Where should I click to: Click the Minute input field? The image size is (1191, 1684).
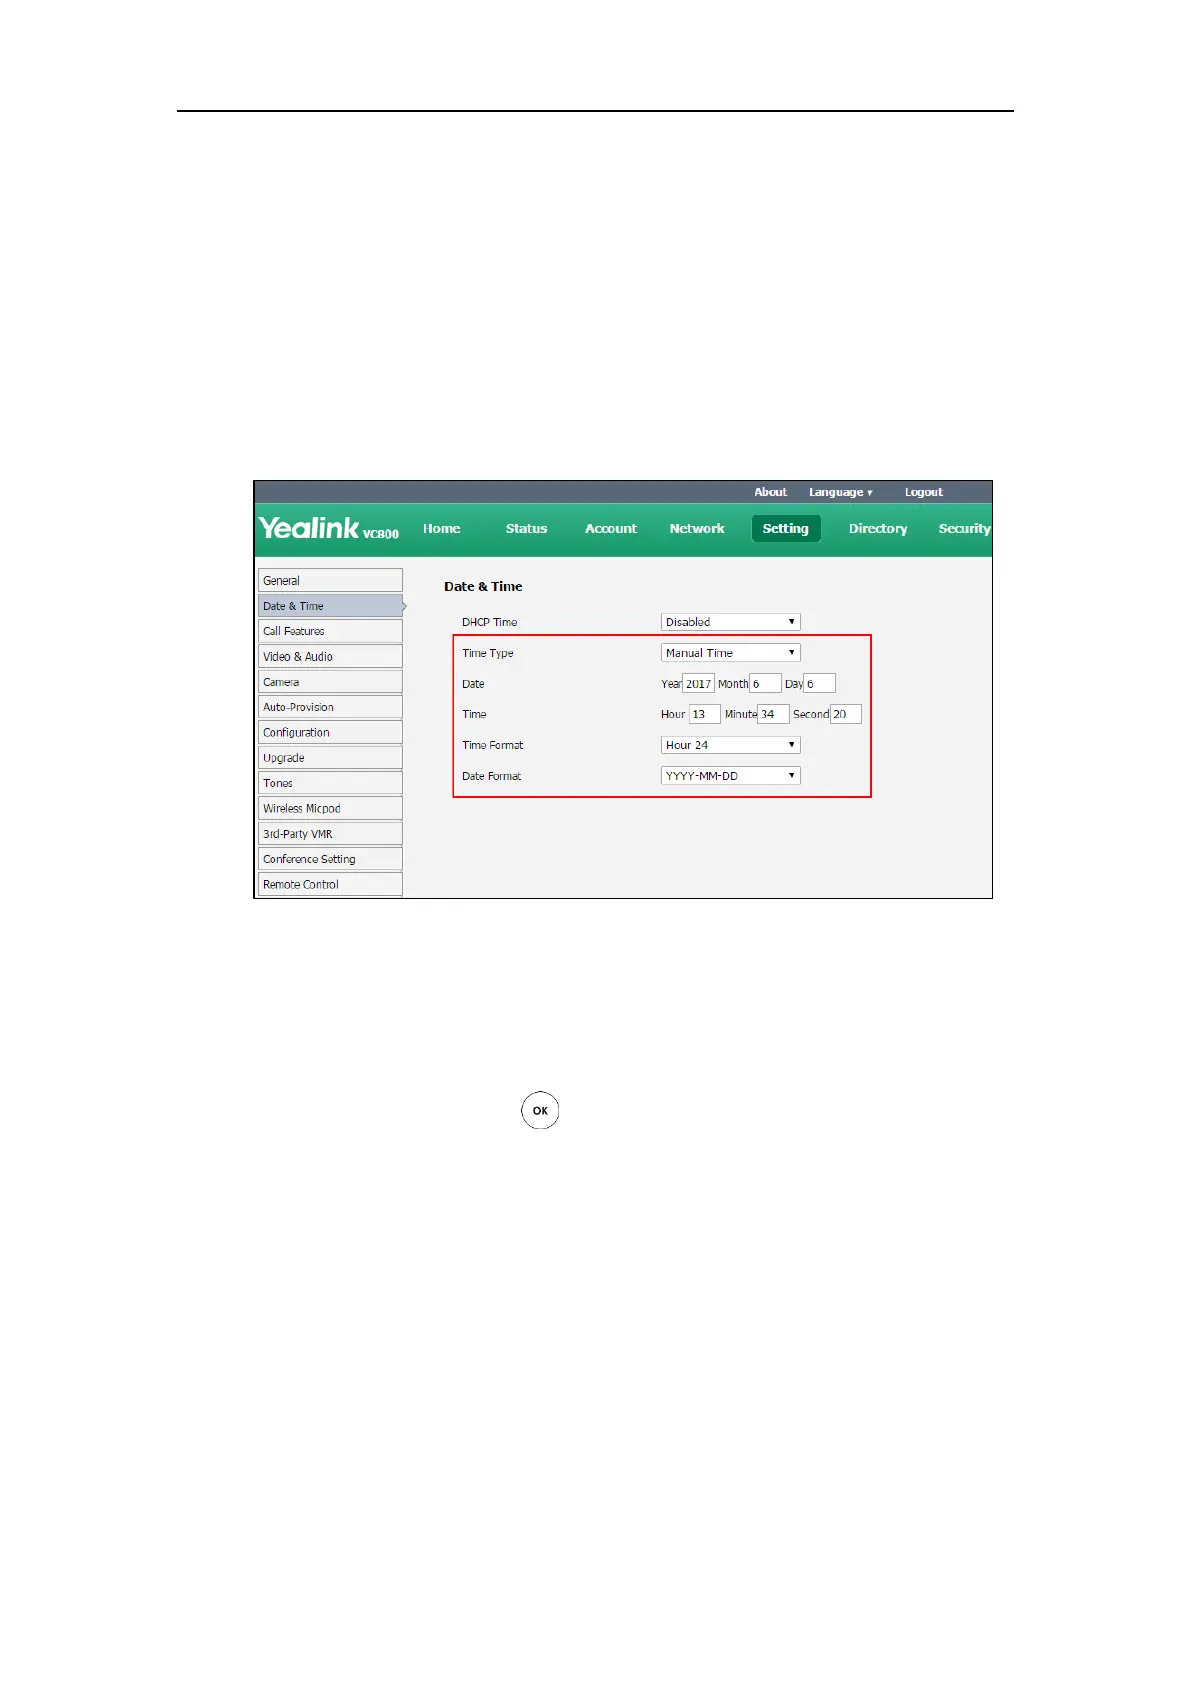point(773,714)
